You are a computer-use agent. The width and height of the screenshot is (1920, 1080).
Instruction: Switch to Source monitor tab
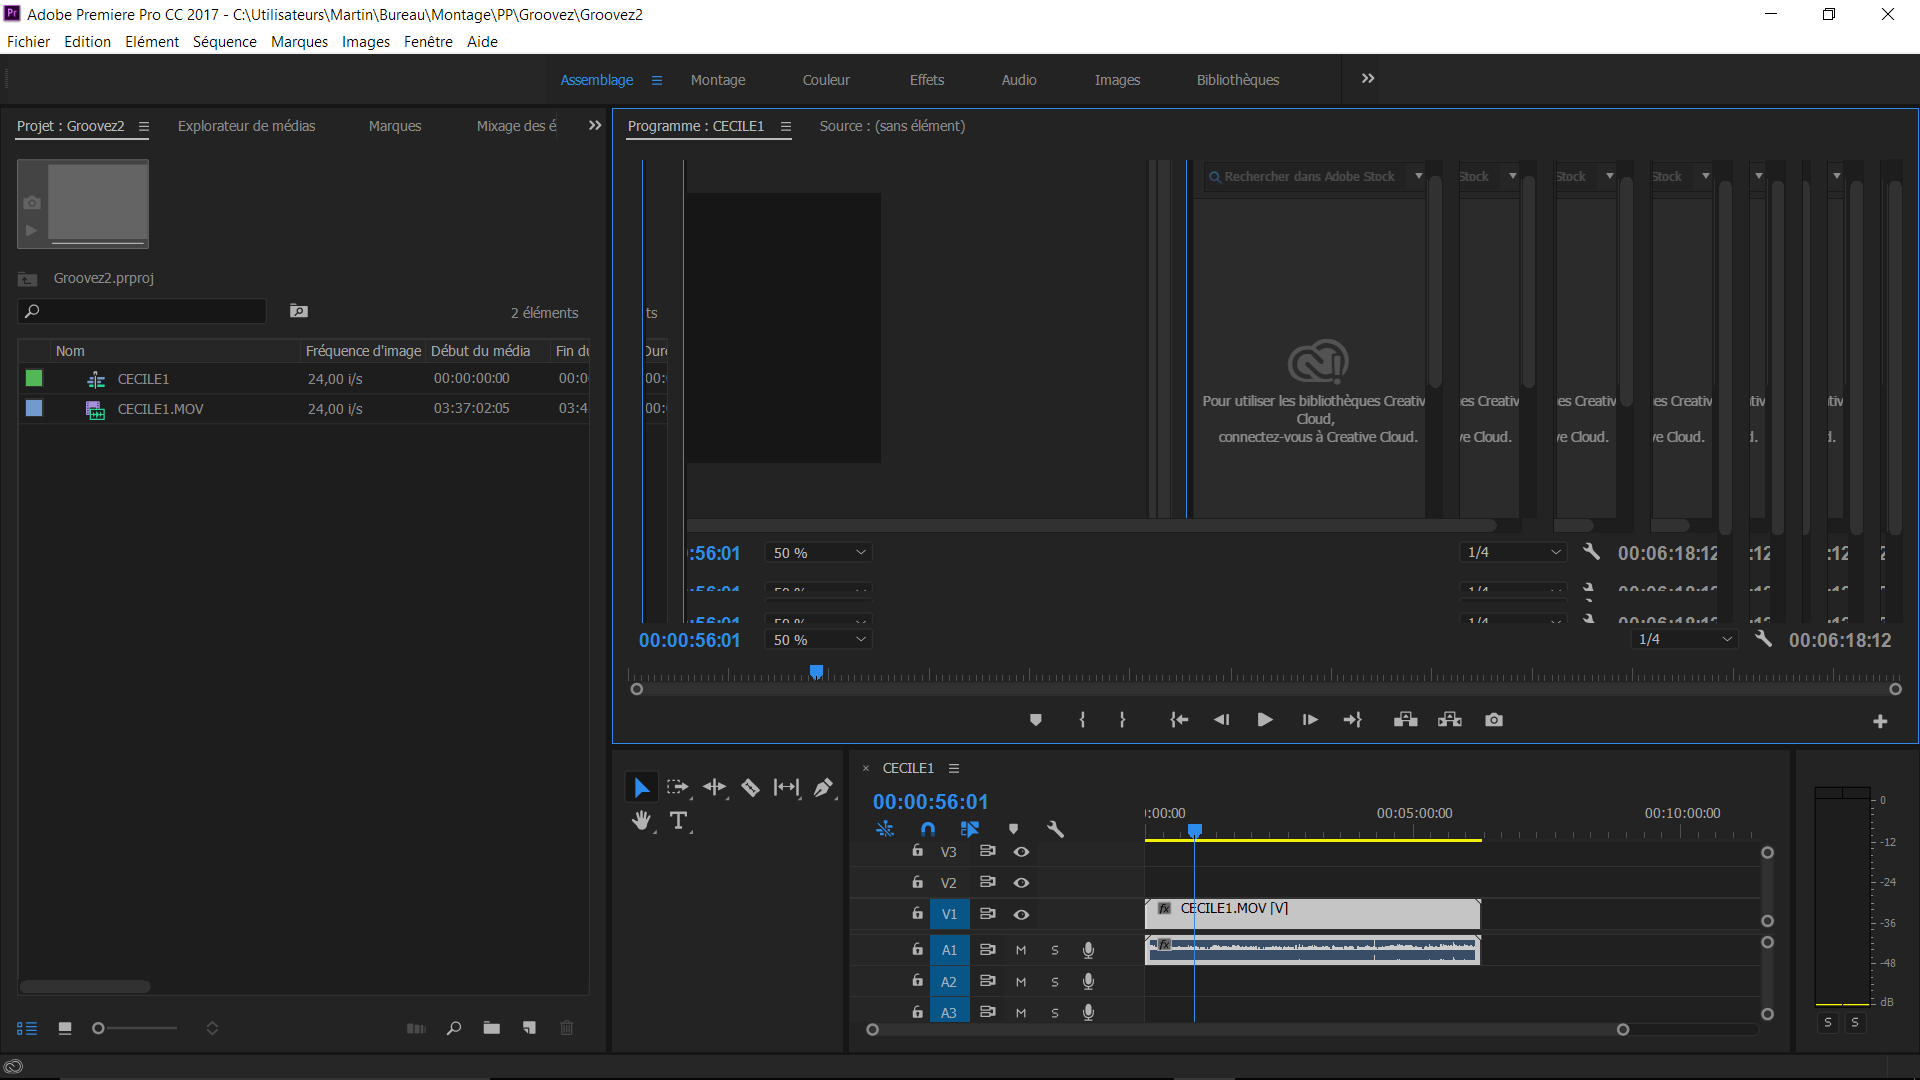[x=892, y=126]
